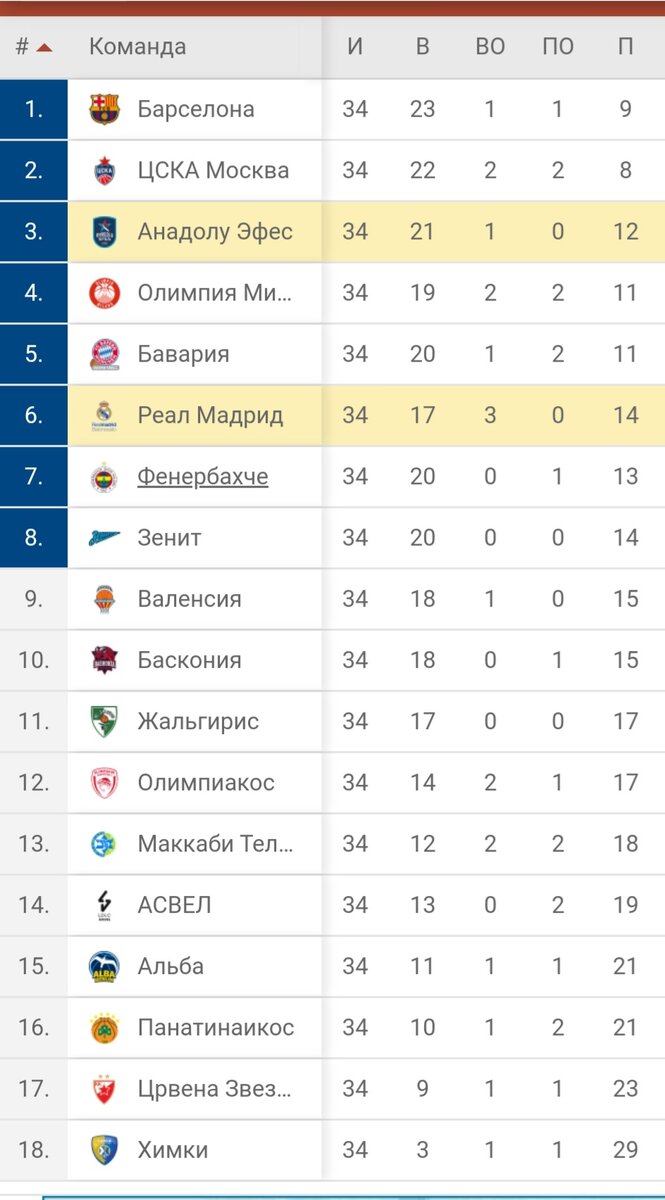The image size is (665, 1200).
Task: Click the И games played header
Action: point(355,46)
